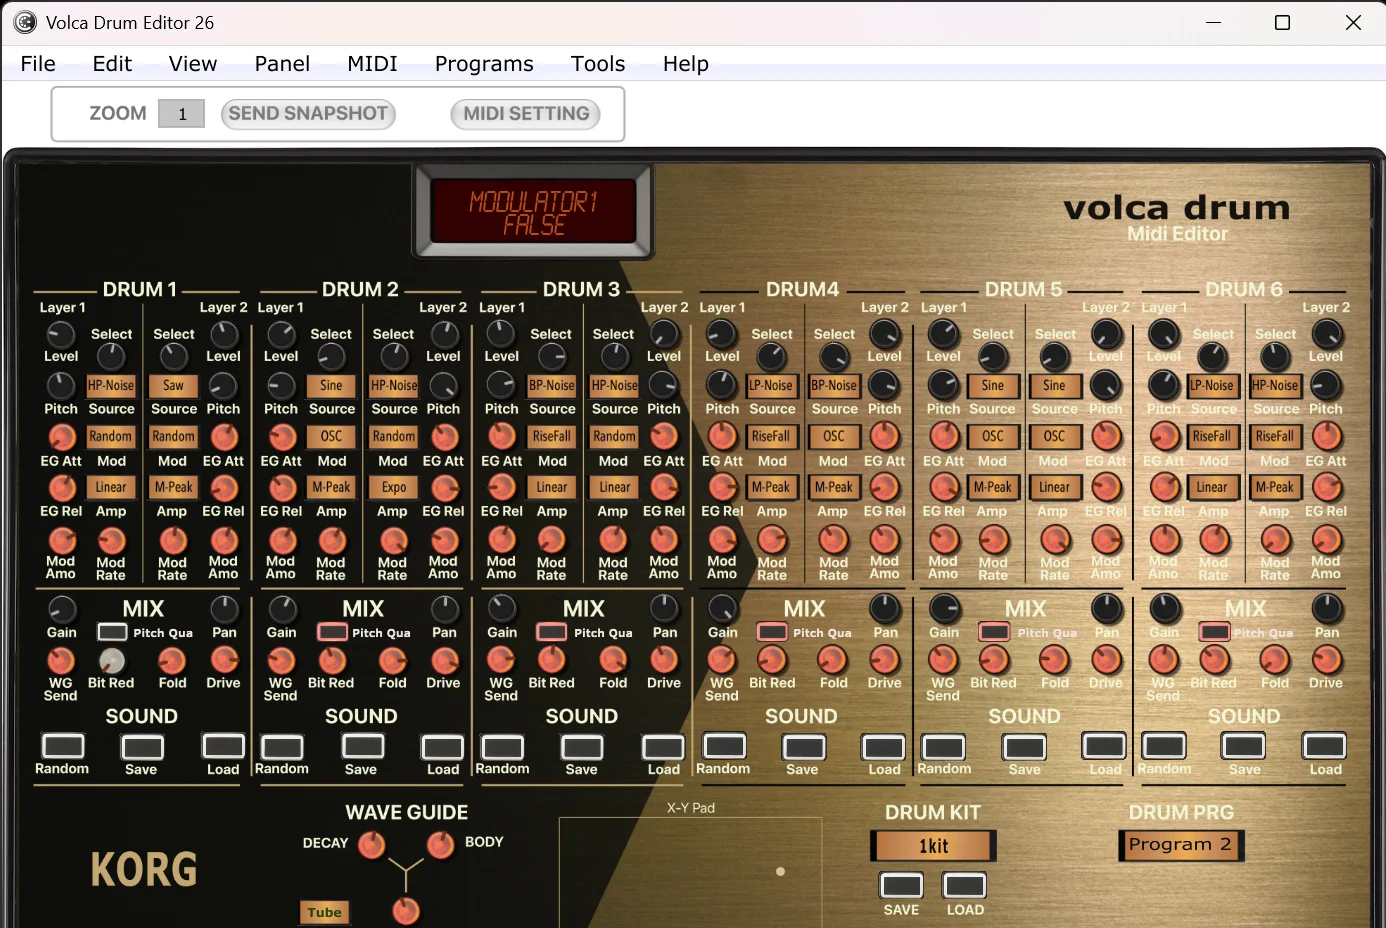1386x928 pixels.
Task: Open the Tools menu
Action: click(x=598, y=64)
